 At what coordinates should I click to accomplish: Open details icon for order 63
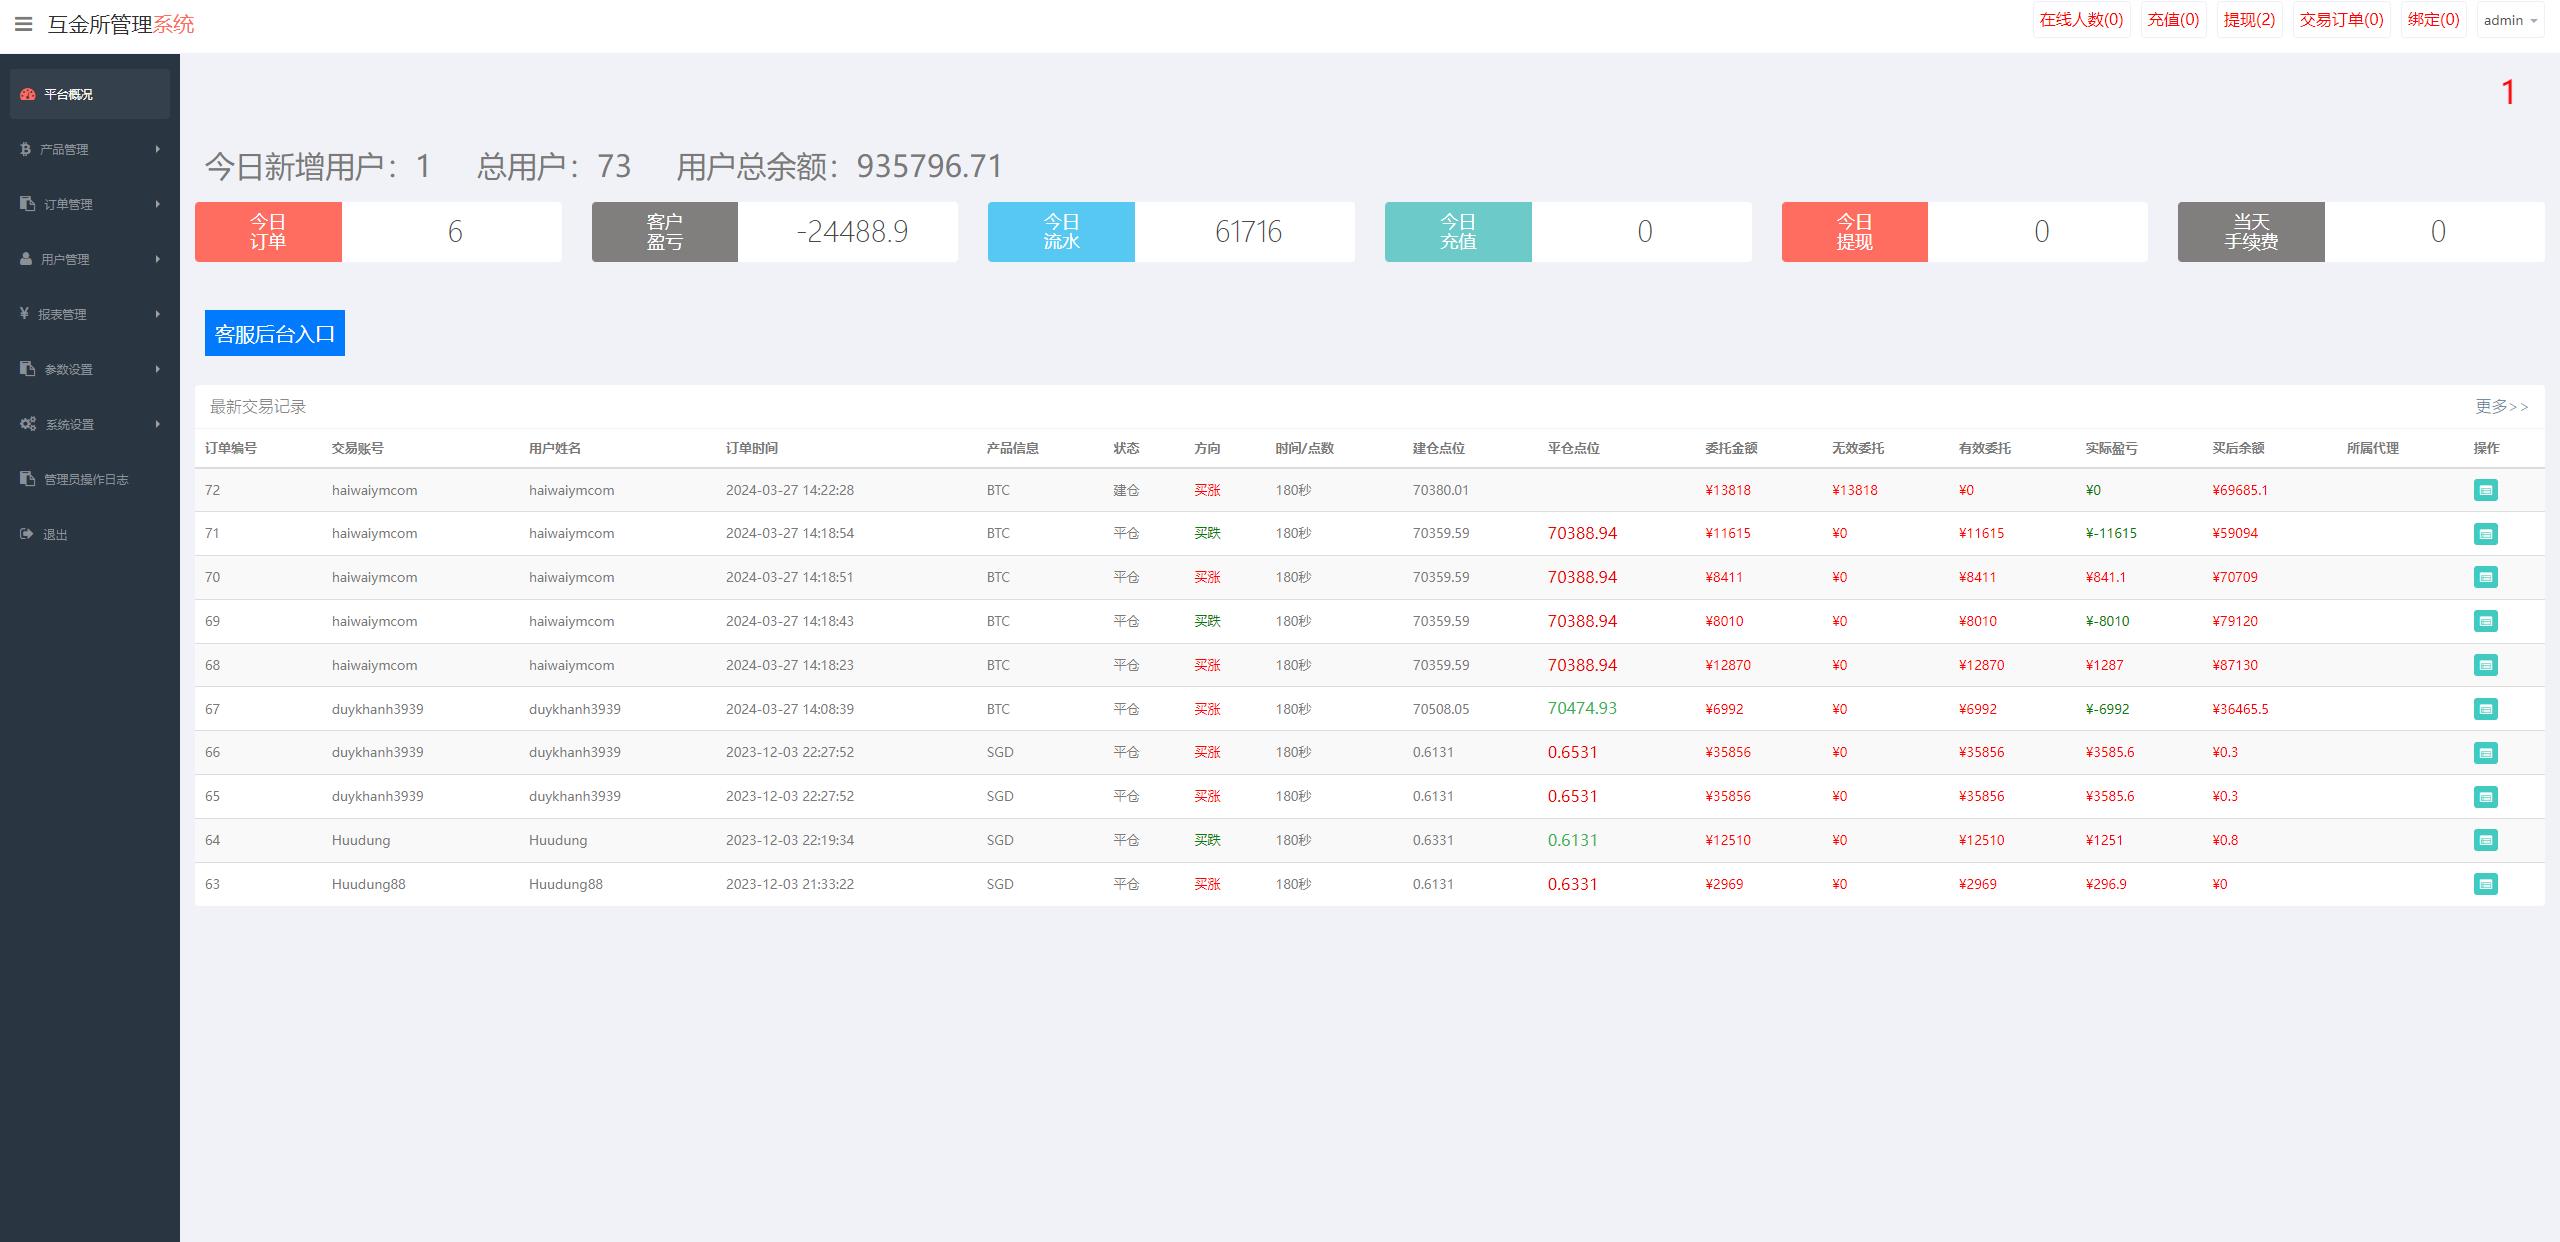click(2485, 884)
